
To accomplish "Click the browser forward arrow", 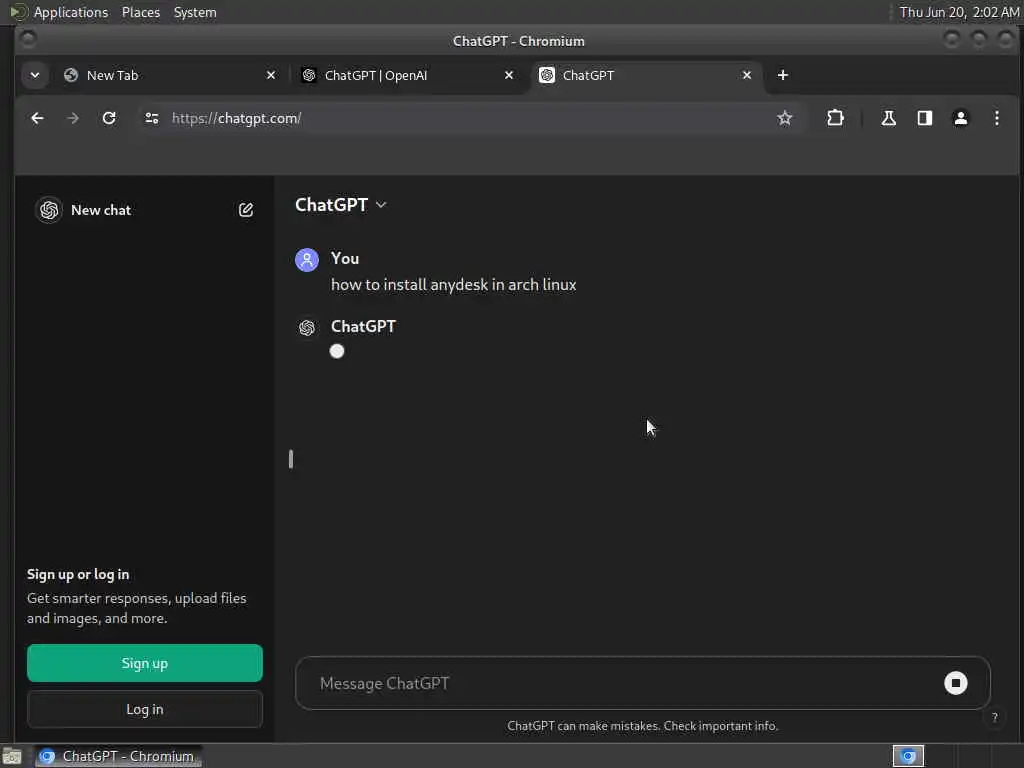I will pos(73,118).
